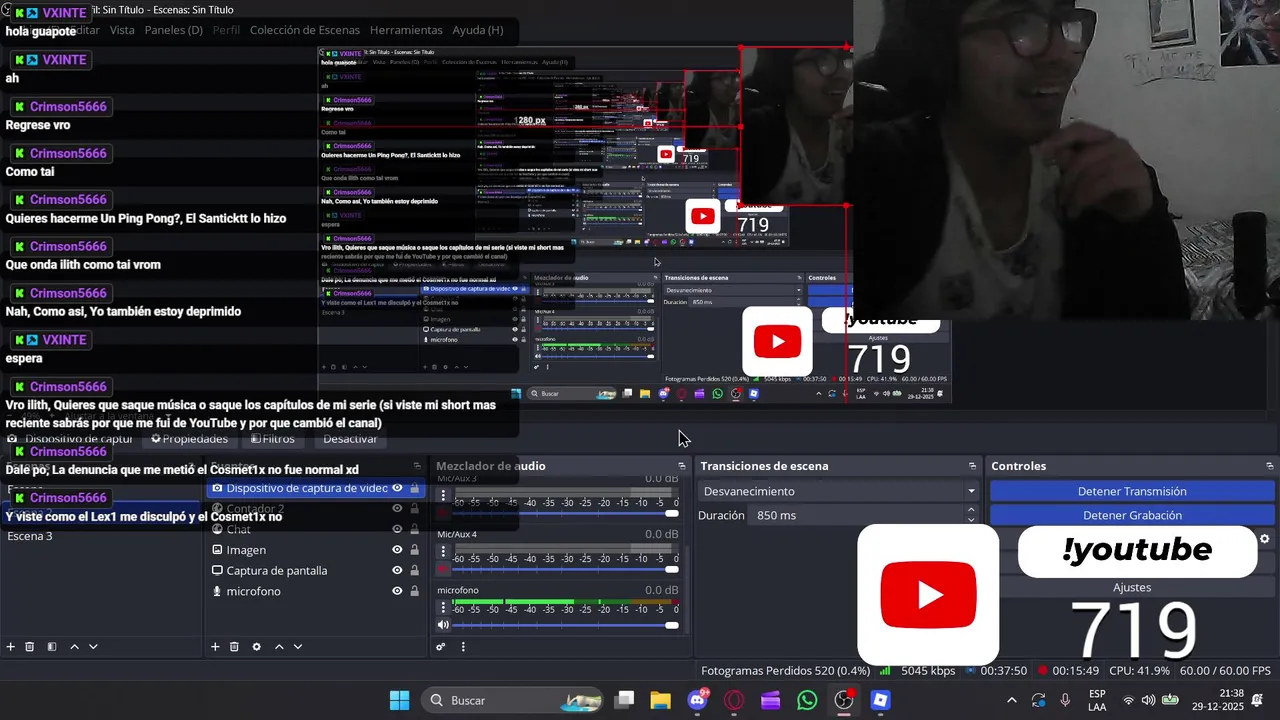Unmute Mic/Aux 4 speaker icon
The height and width of the screenshot is (720, 1280).
point(443,569)
